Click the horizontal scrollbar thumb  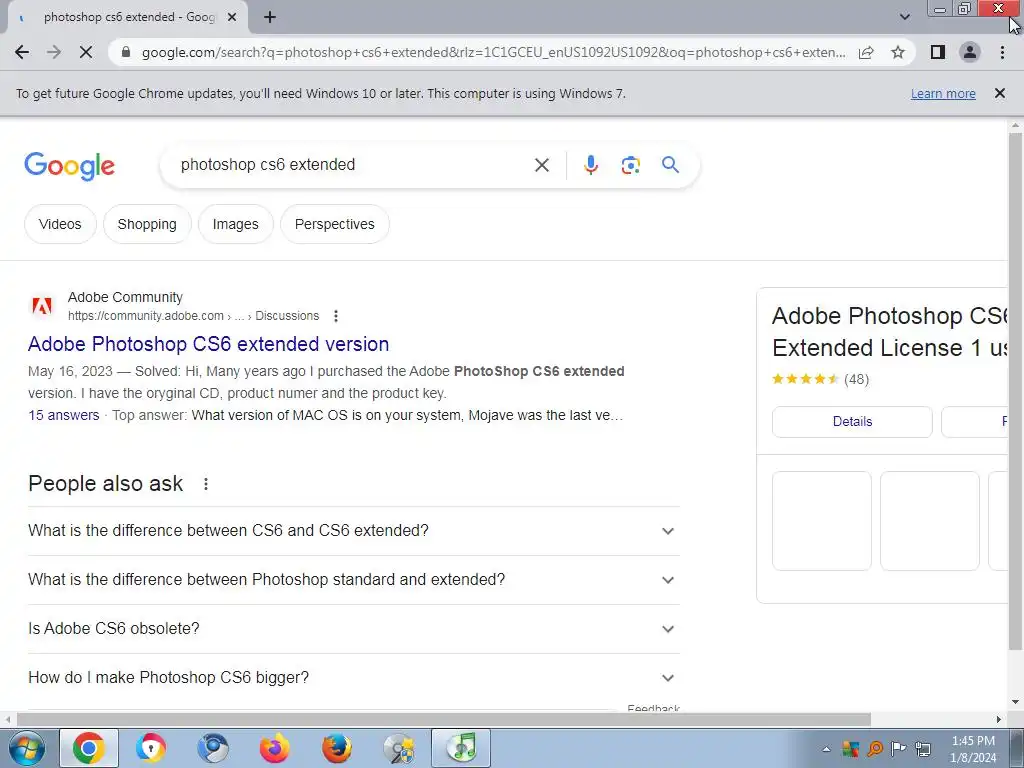coord(443,719)
